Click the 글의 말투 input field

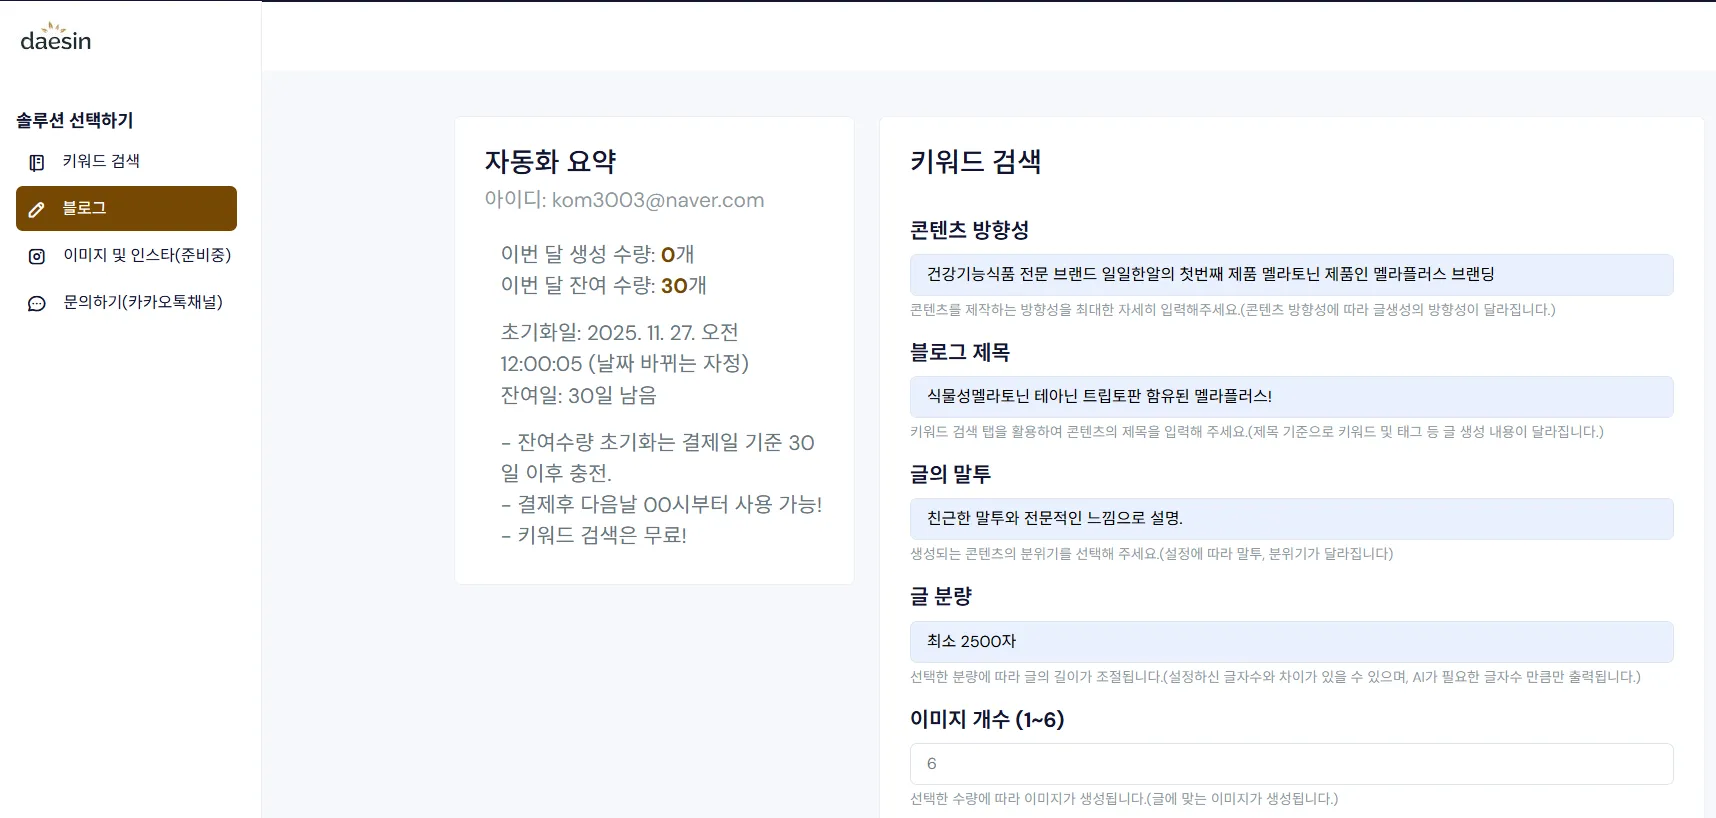click(x=1291, y=518)
